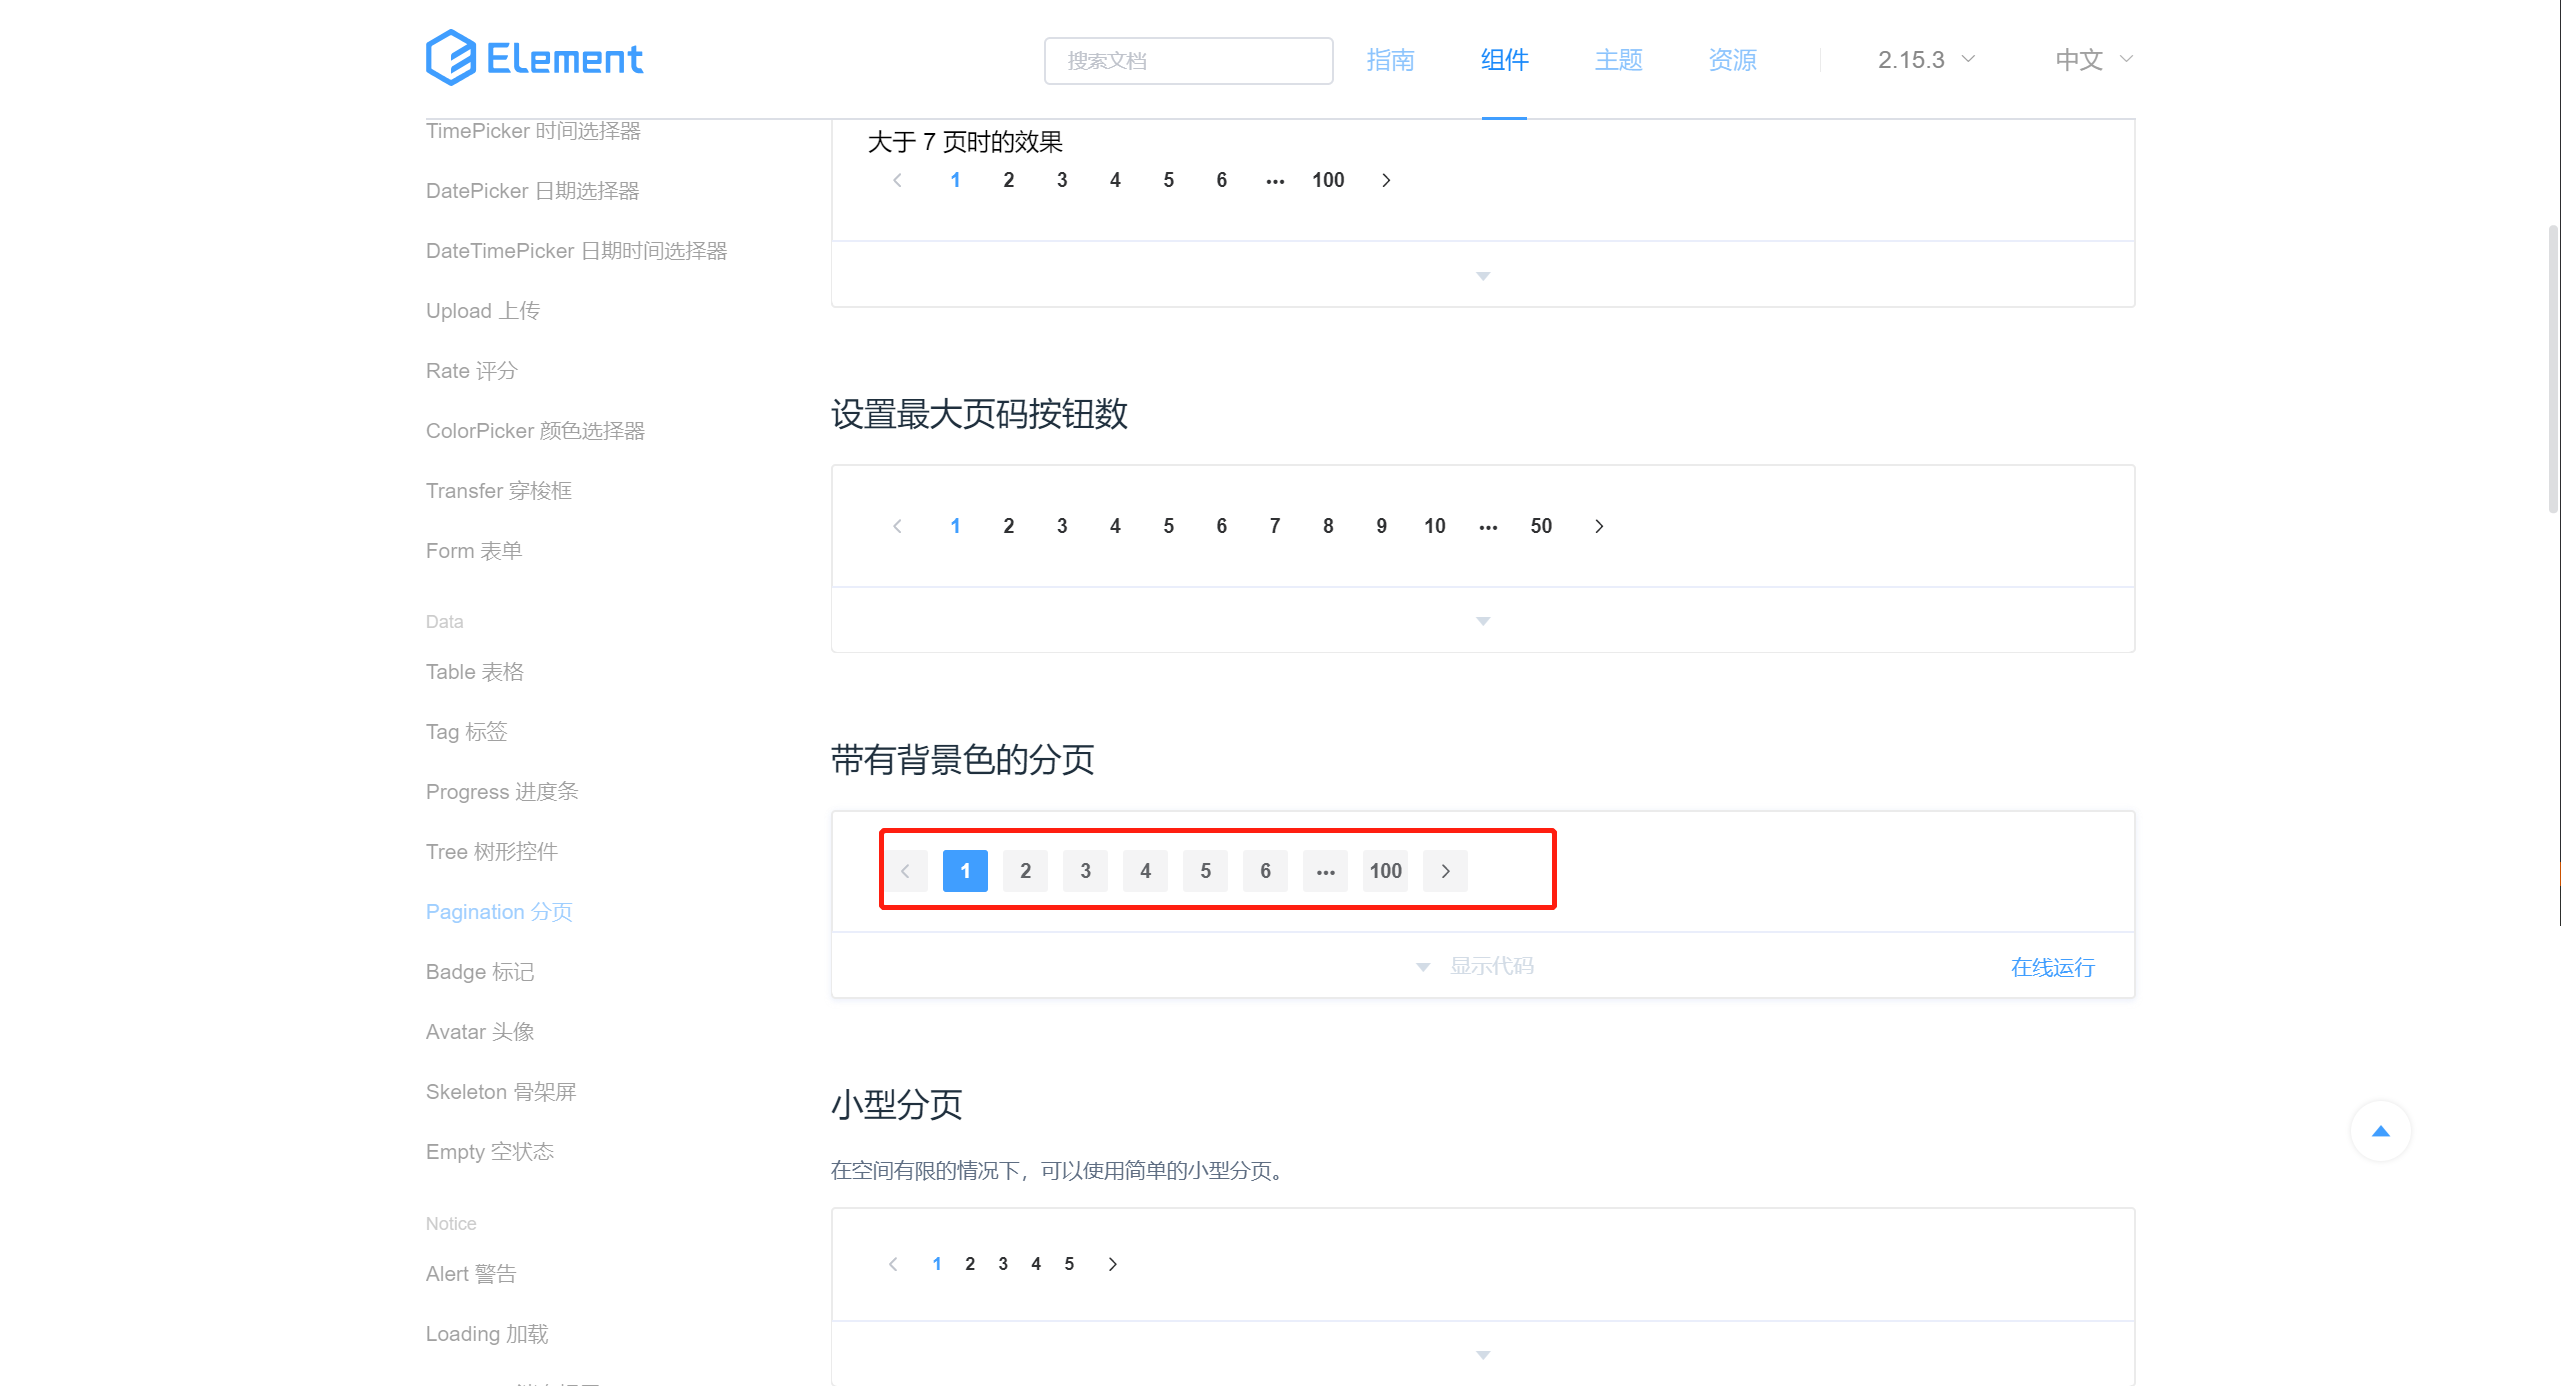Click page 4 in background-color pagination

pyautogui.click(x=1145, y=871)
